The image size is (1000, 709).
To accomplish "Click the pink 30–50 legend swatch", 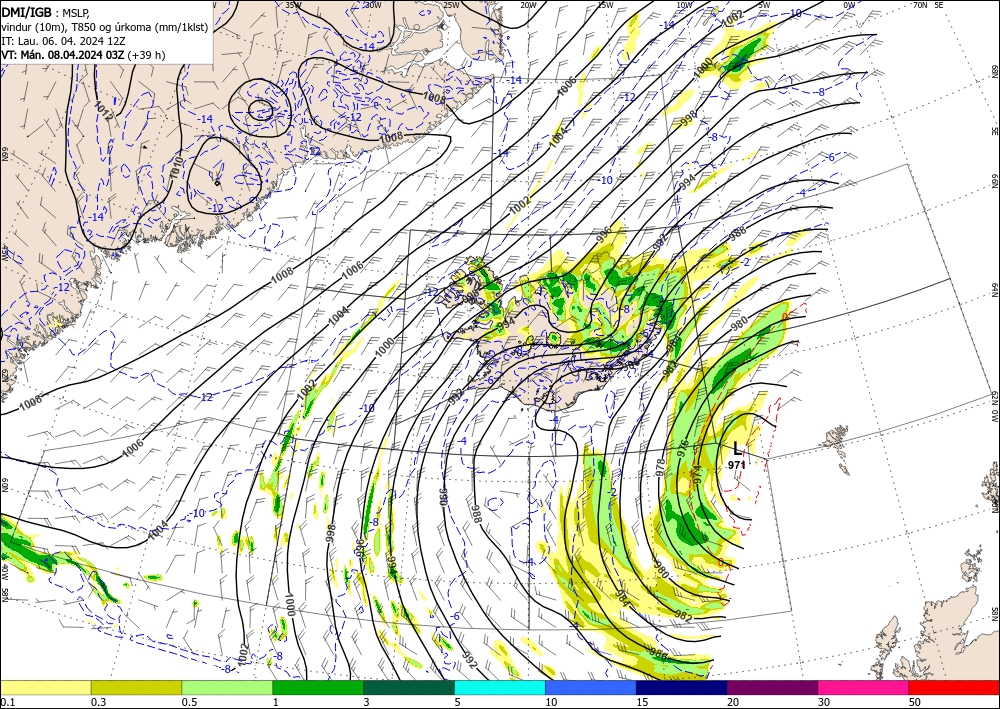I will (864, 687).
